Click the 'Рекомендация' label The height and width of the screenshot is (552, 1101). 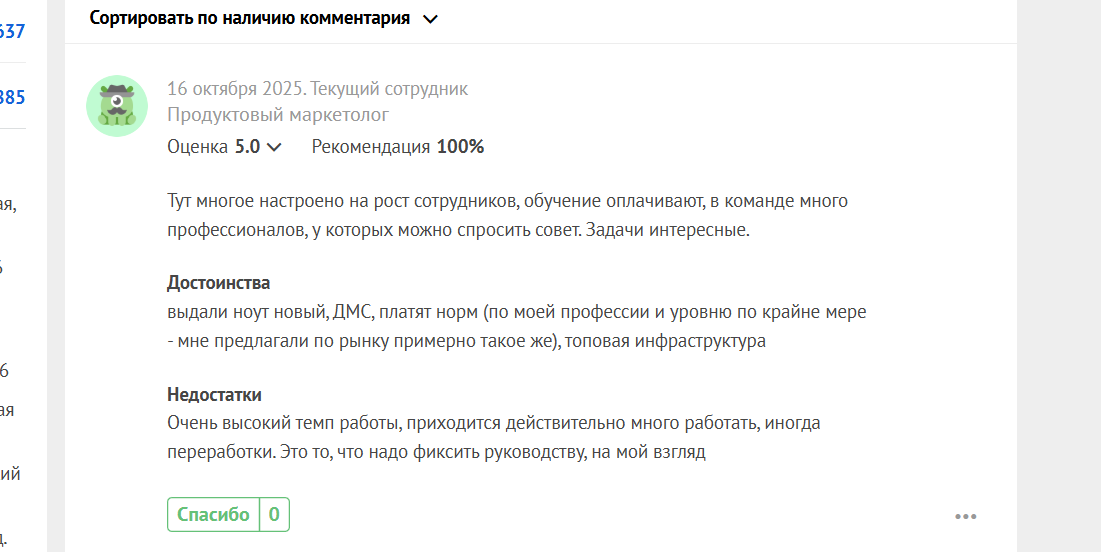click(370, 147)
